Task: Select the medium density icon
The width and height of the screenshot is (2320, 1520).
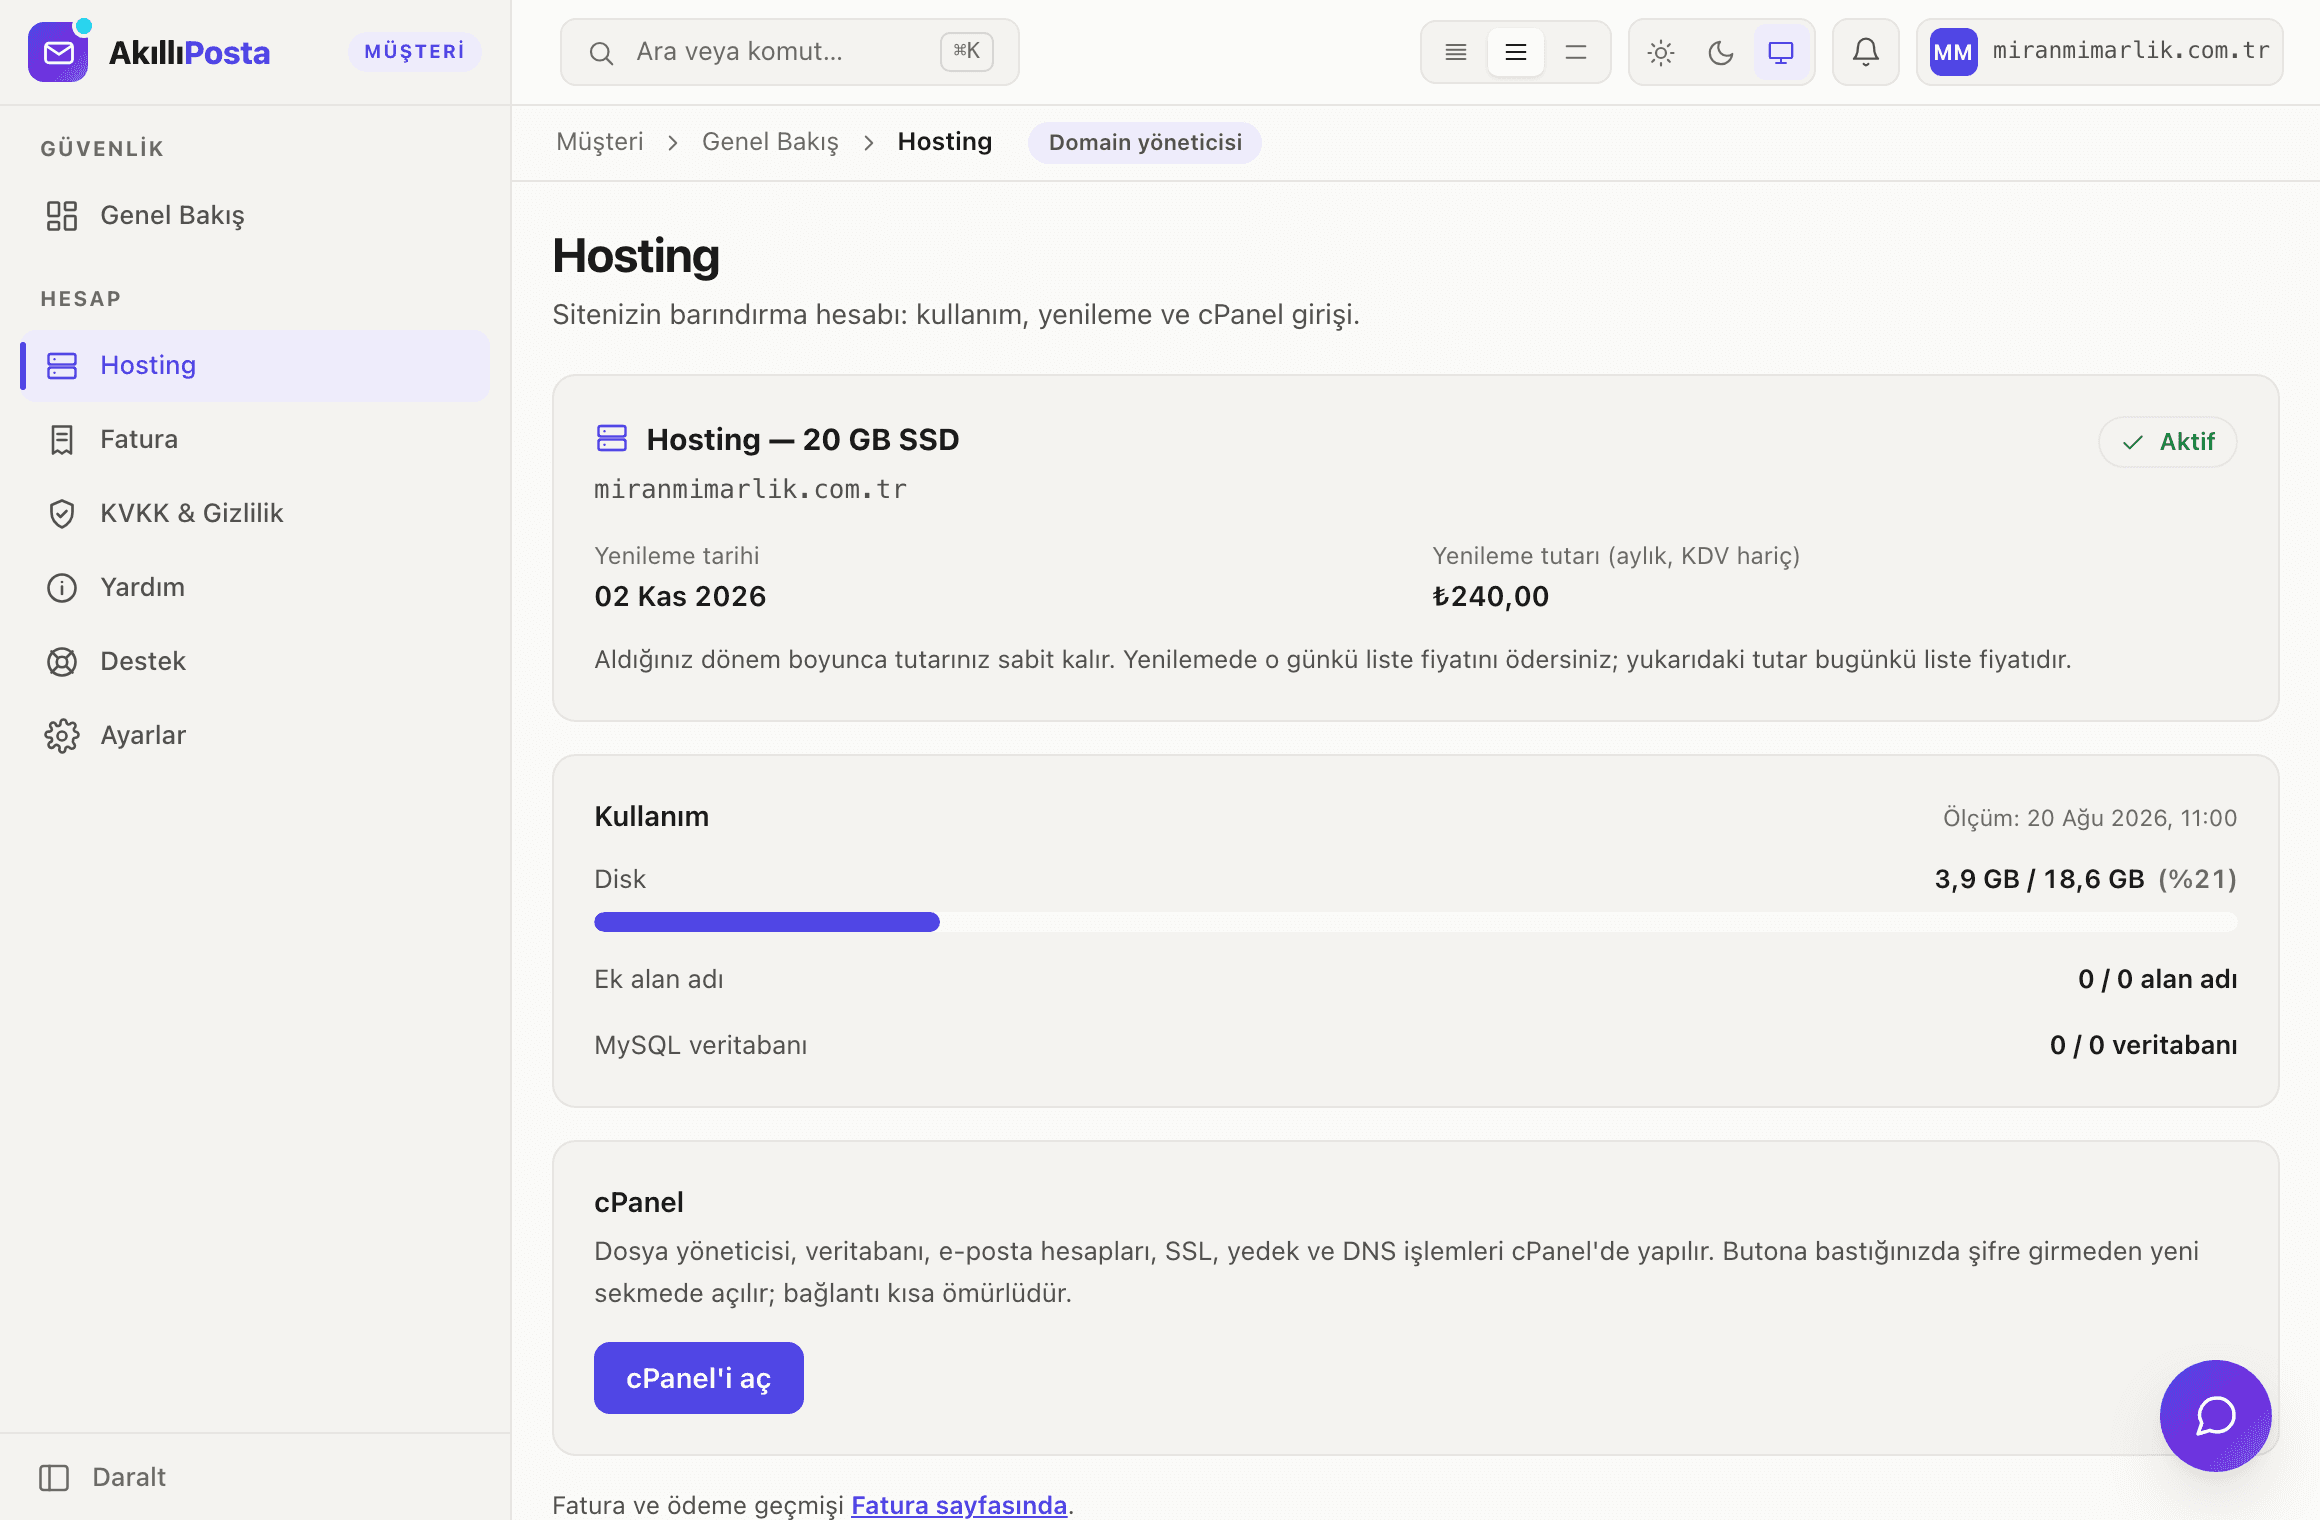Action: pyautogui.click(x=1516, y=52)
